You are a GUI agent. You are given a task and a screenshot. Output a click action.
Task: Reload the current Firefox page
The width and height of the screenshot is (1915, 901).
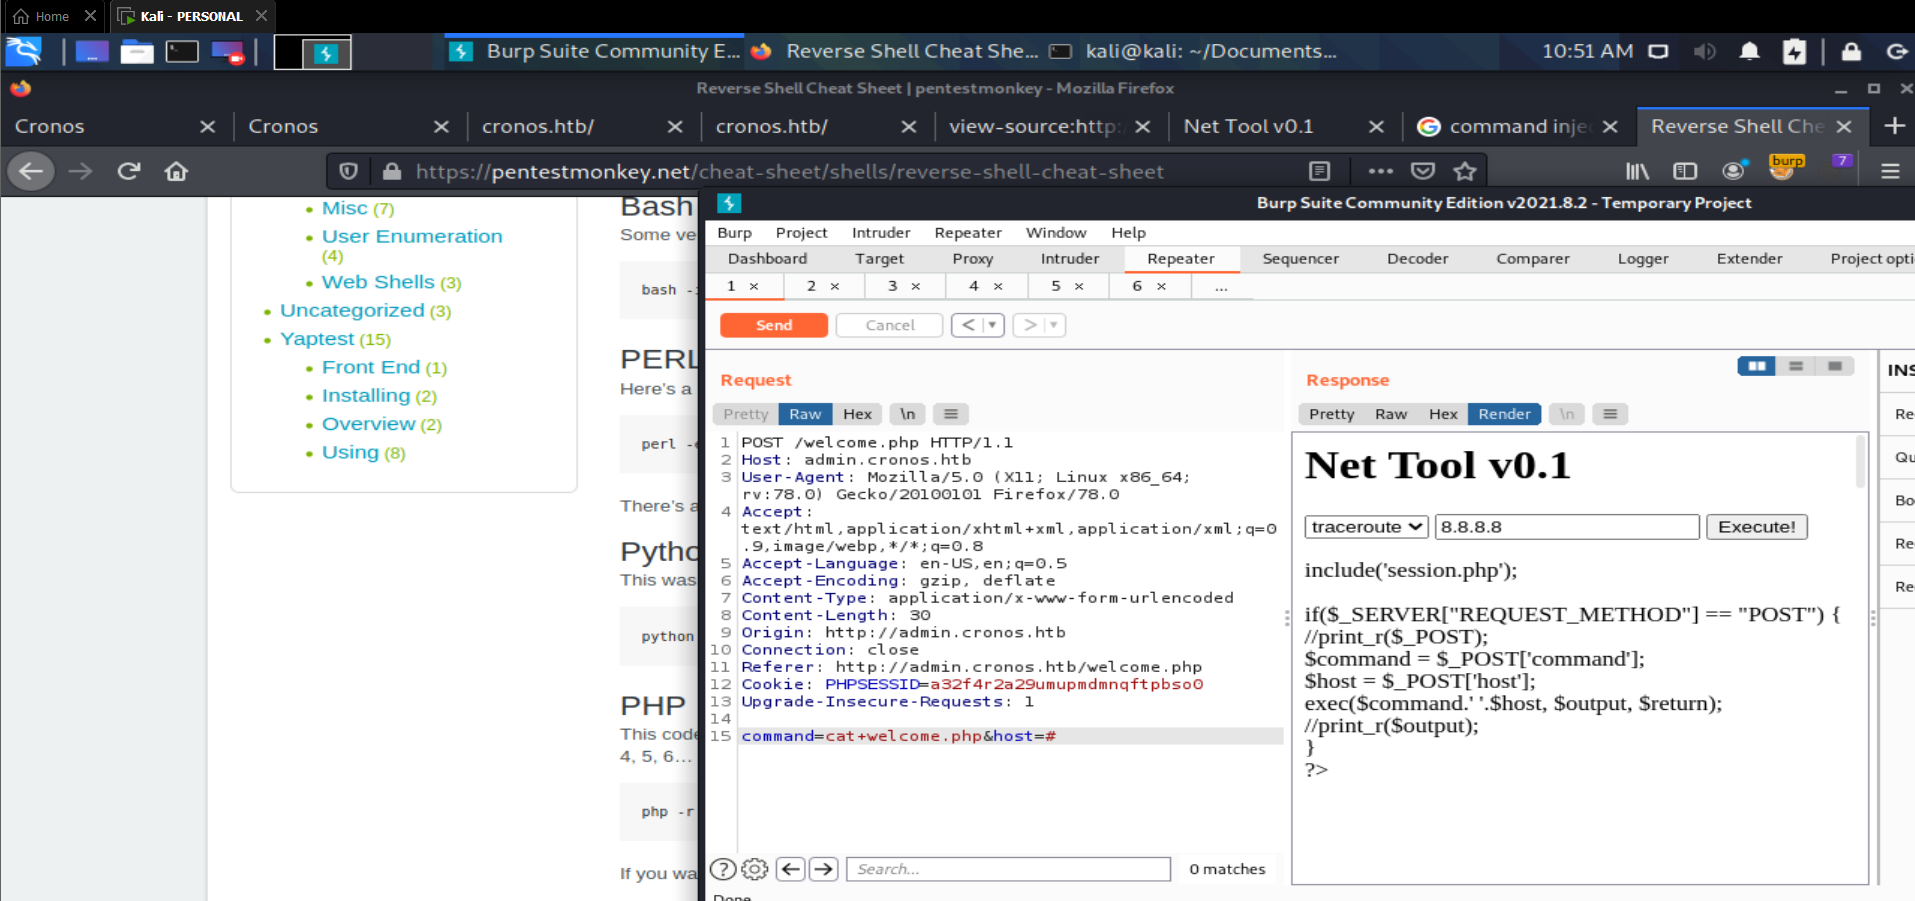(x=129, y=171)
